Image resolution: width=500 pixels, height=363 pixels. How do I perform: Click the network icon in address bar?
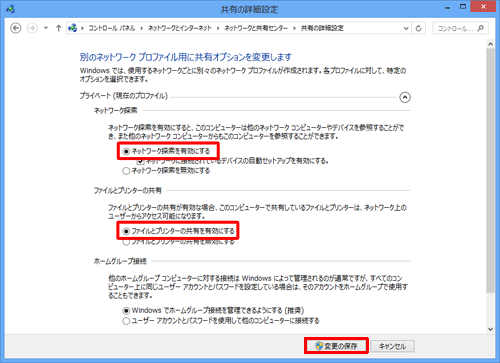[x=72, y=28]
